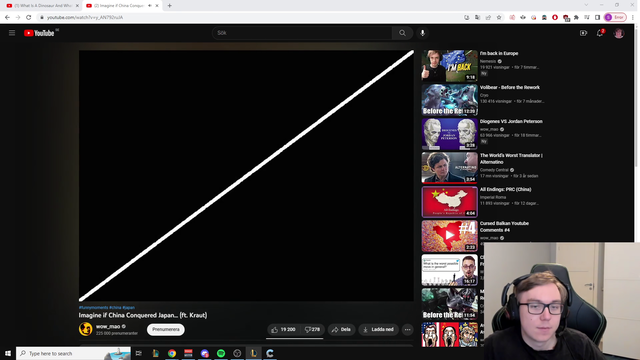Click the YouTube search magnifier button
This screenshot has height=360, width=640.
click(x=402, y=33)
